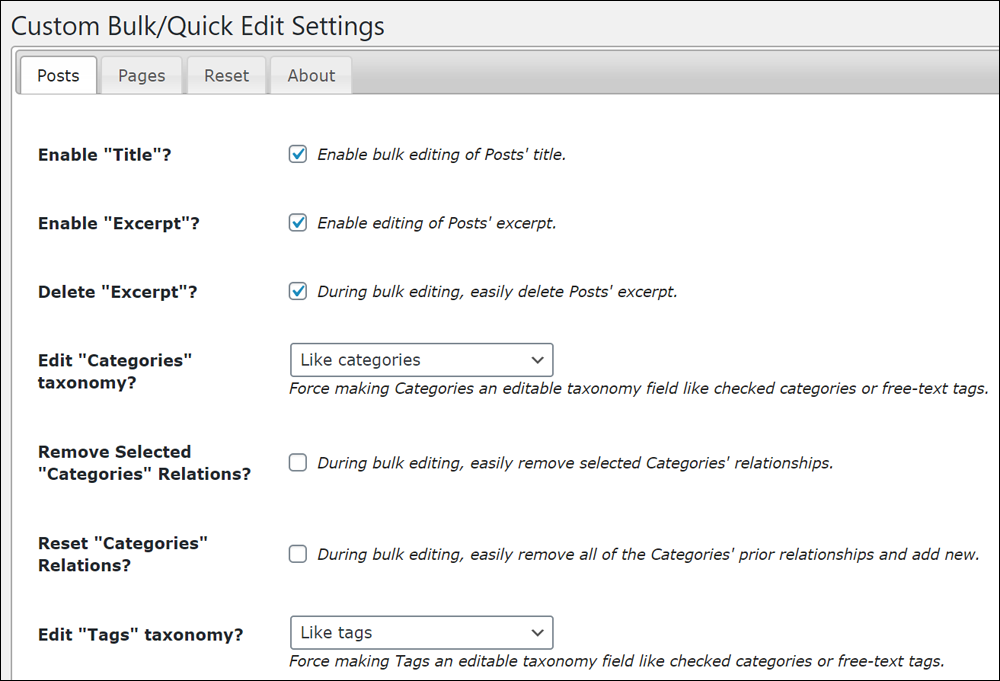The width and height of the screenshot is (1000, 681).
Task: Switch to the Pages tab
Action: (x=142, y=75)
